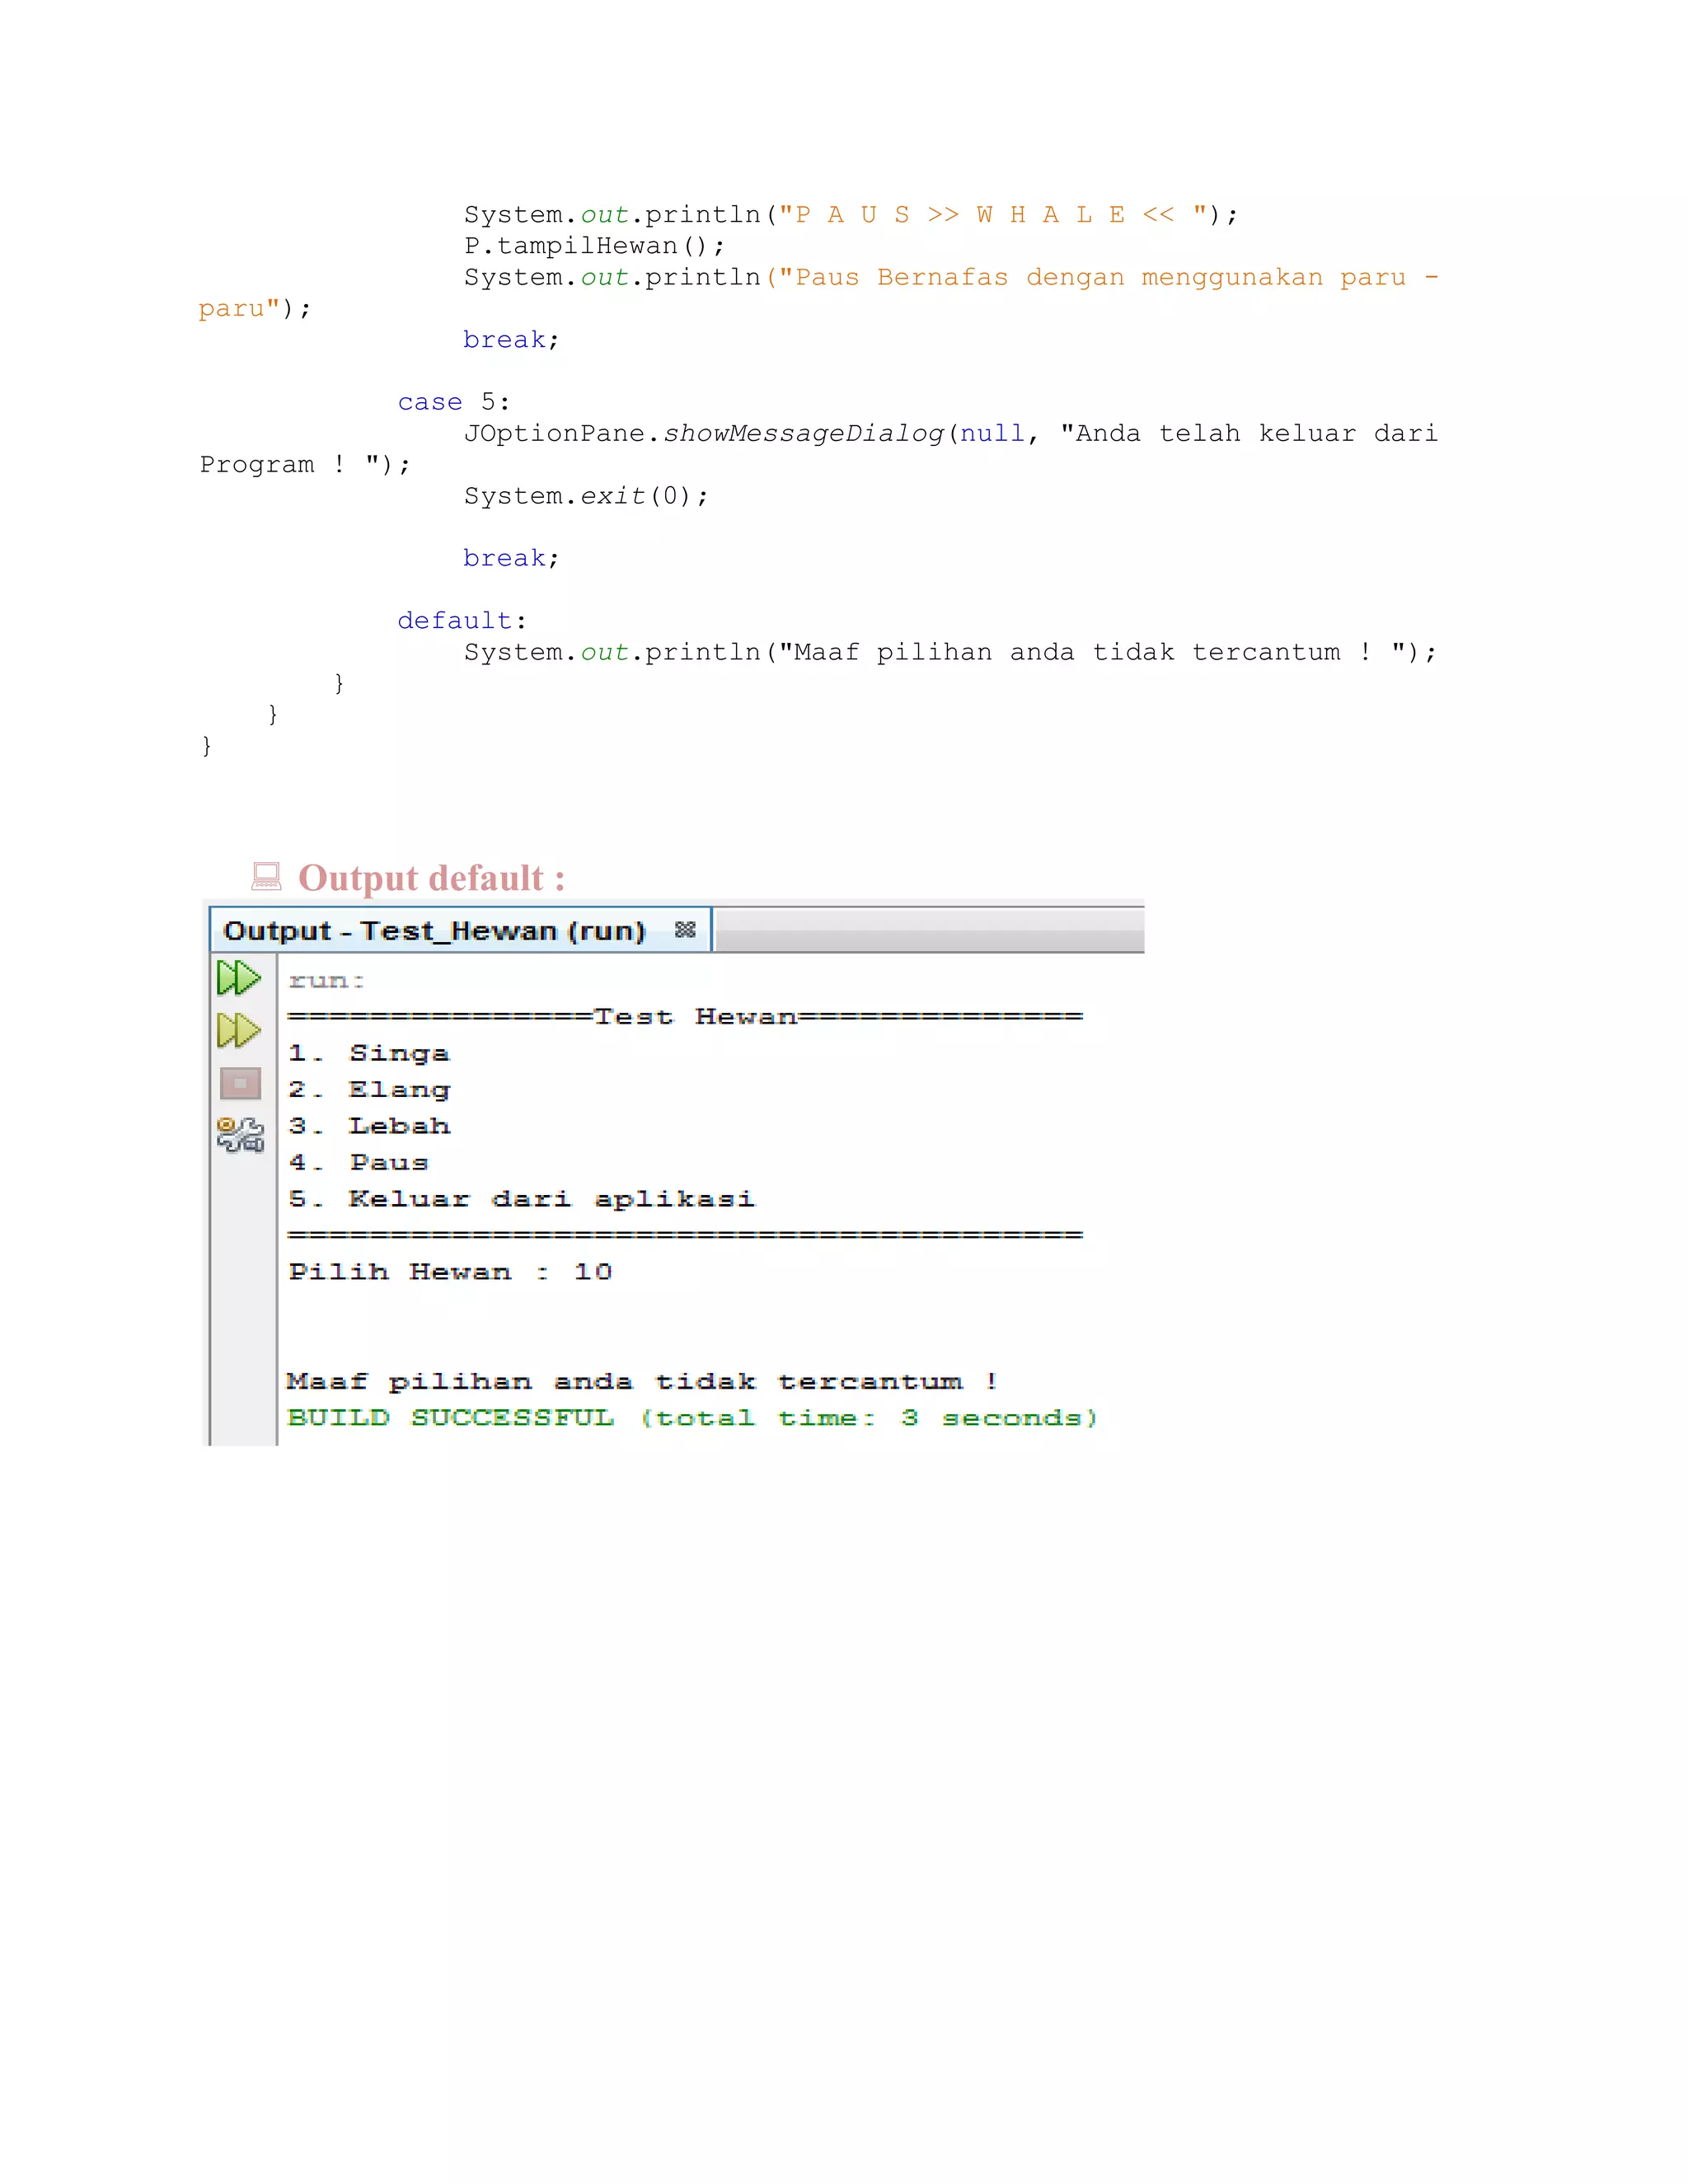The height and width of the screenshot is (2184, 1688).
Task: Click the red Stop build icon
Action: [240, 1083]
